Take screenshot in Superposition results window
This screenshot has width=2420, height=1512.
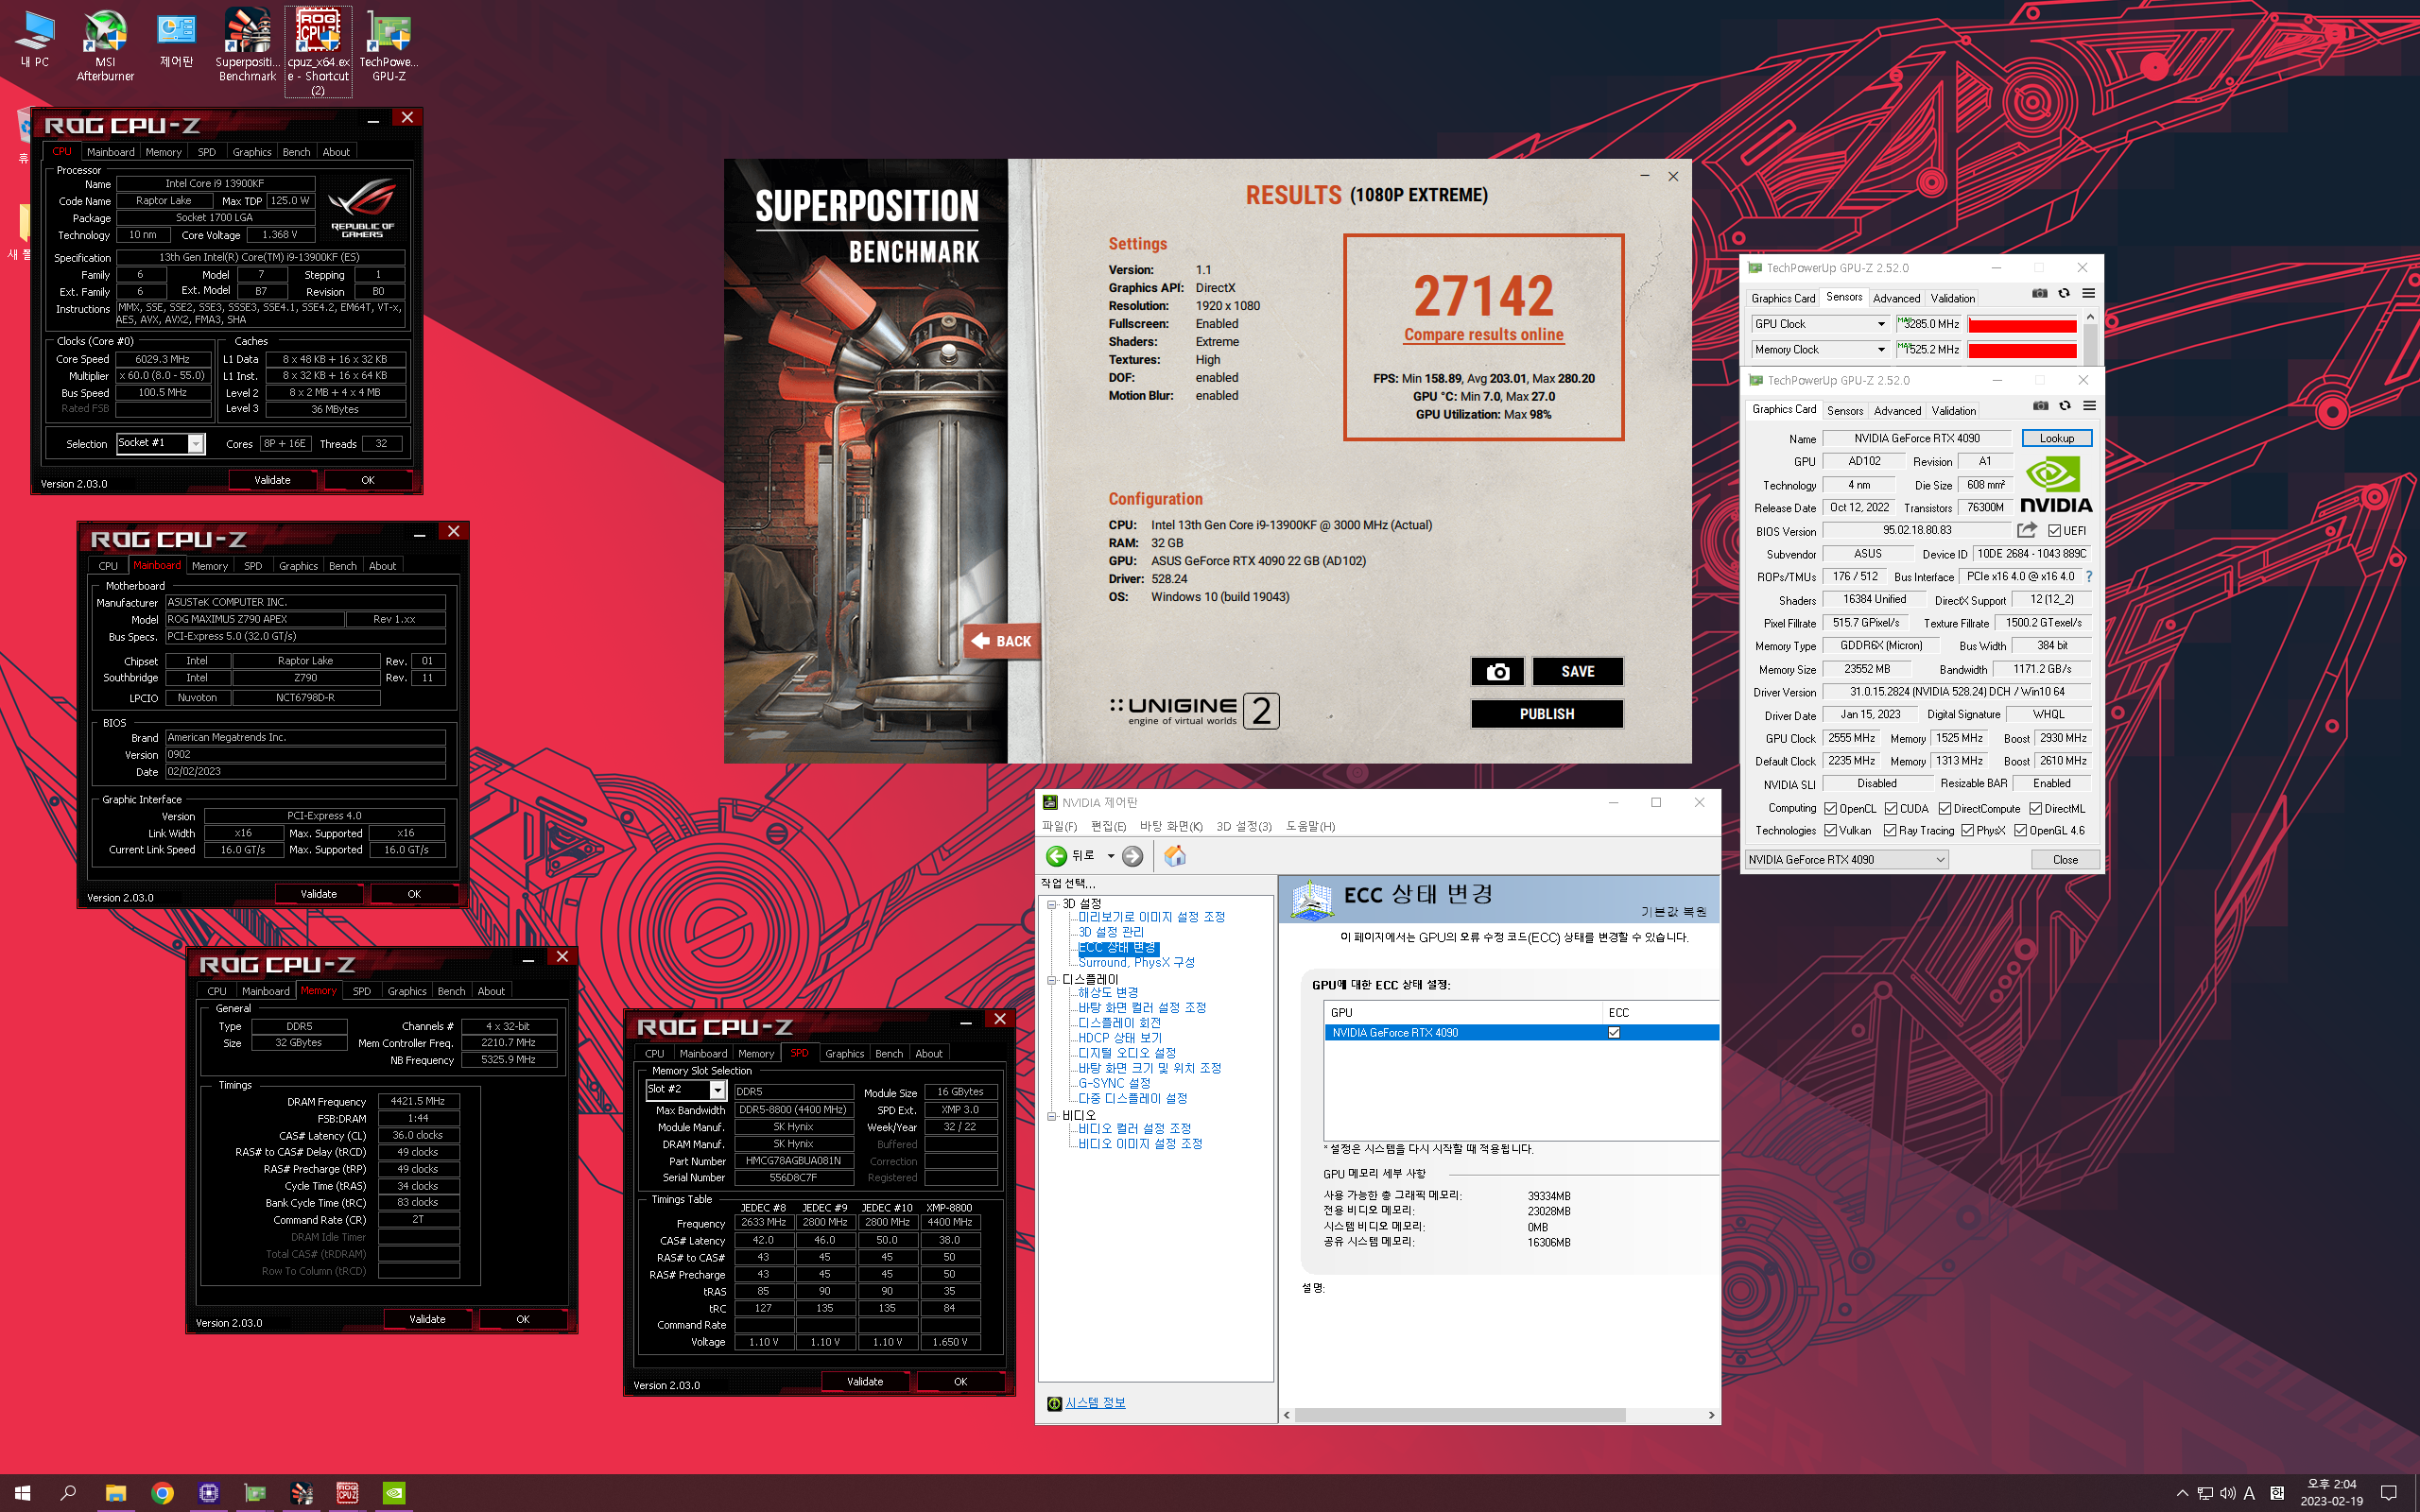click(1497, 671)
